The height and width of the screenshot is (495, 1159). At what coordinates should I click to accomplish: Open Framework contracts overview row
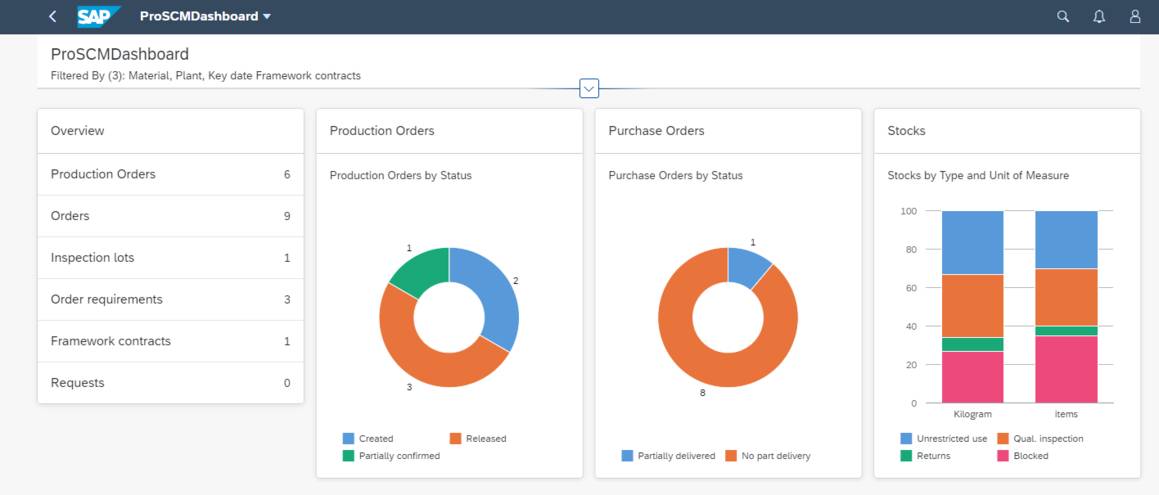point(171,341)
